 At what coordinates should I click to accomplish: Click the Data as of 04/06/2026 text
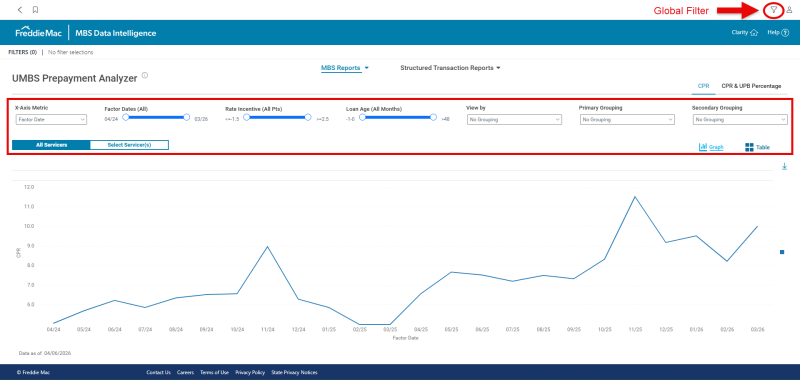point(45,353)
